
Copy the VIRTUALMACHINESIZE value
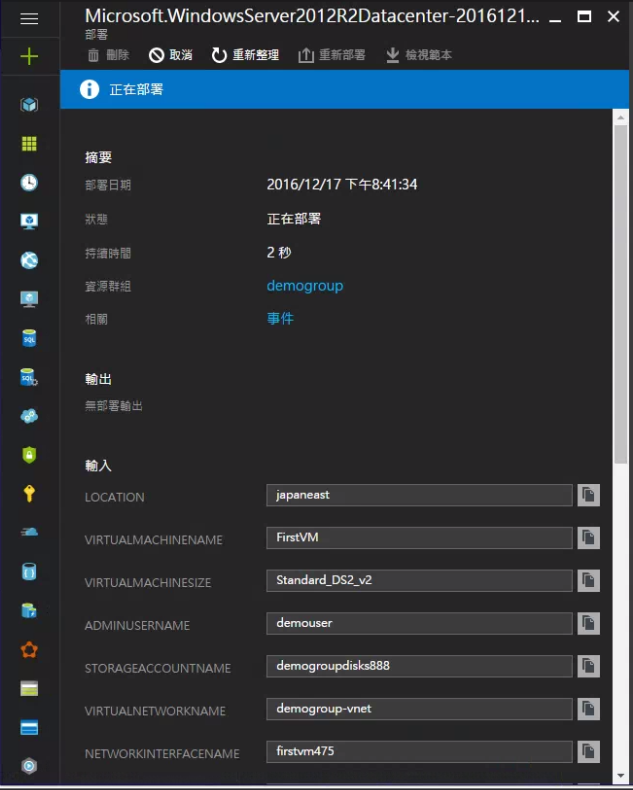pyautogui.click(x=588, y=580)
